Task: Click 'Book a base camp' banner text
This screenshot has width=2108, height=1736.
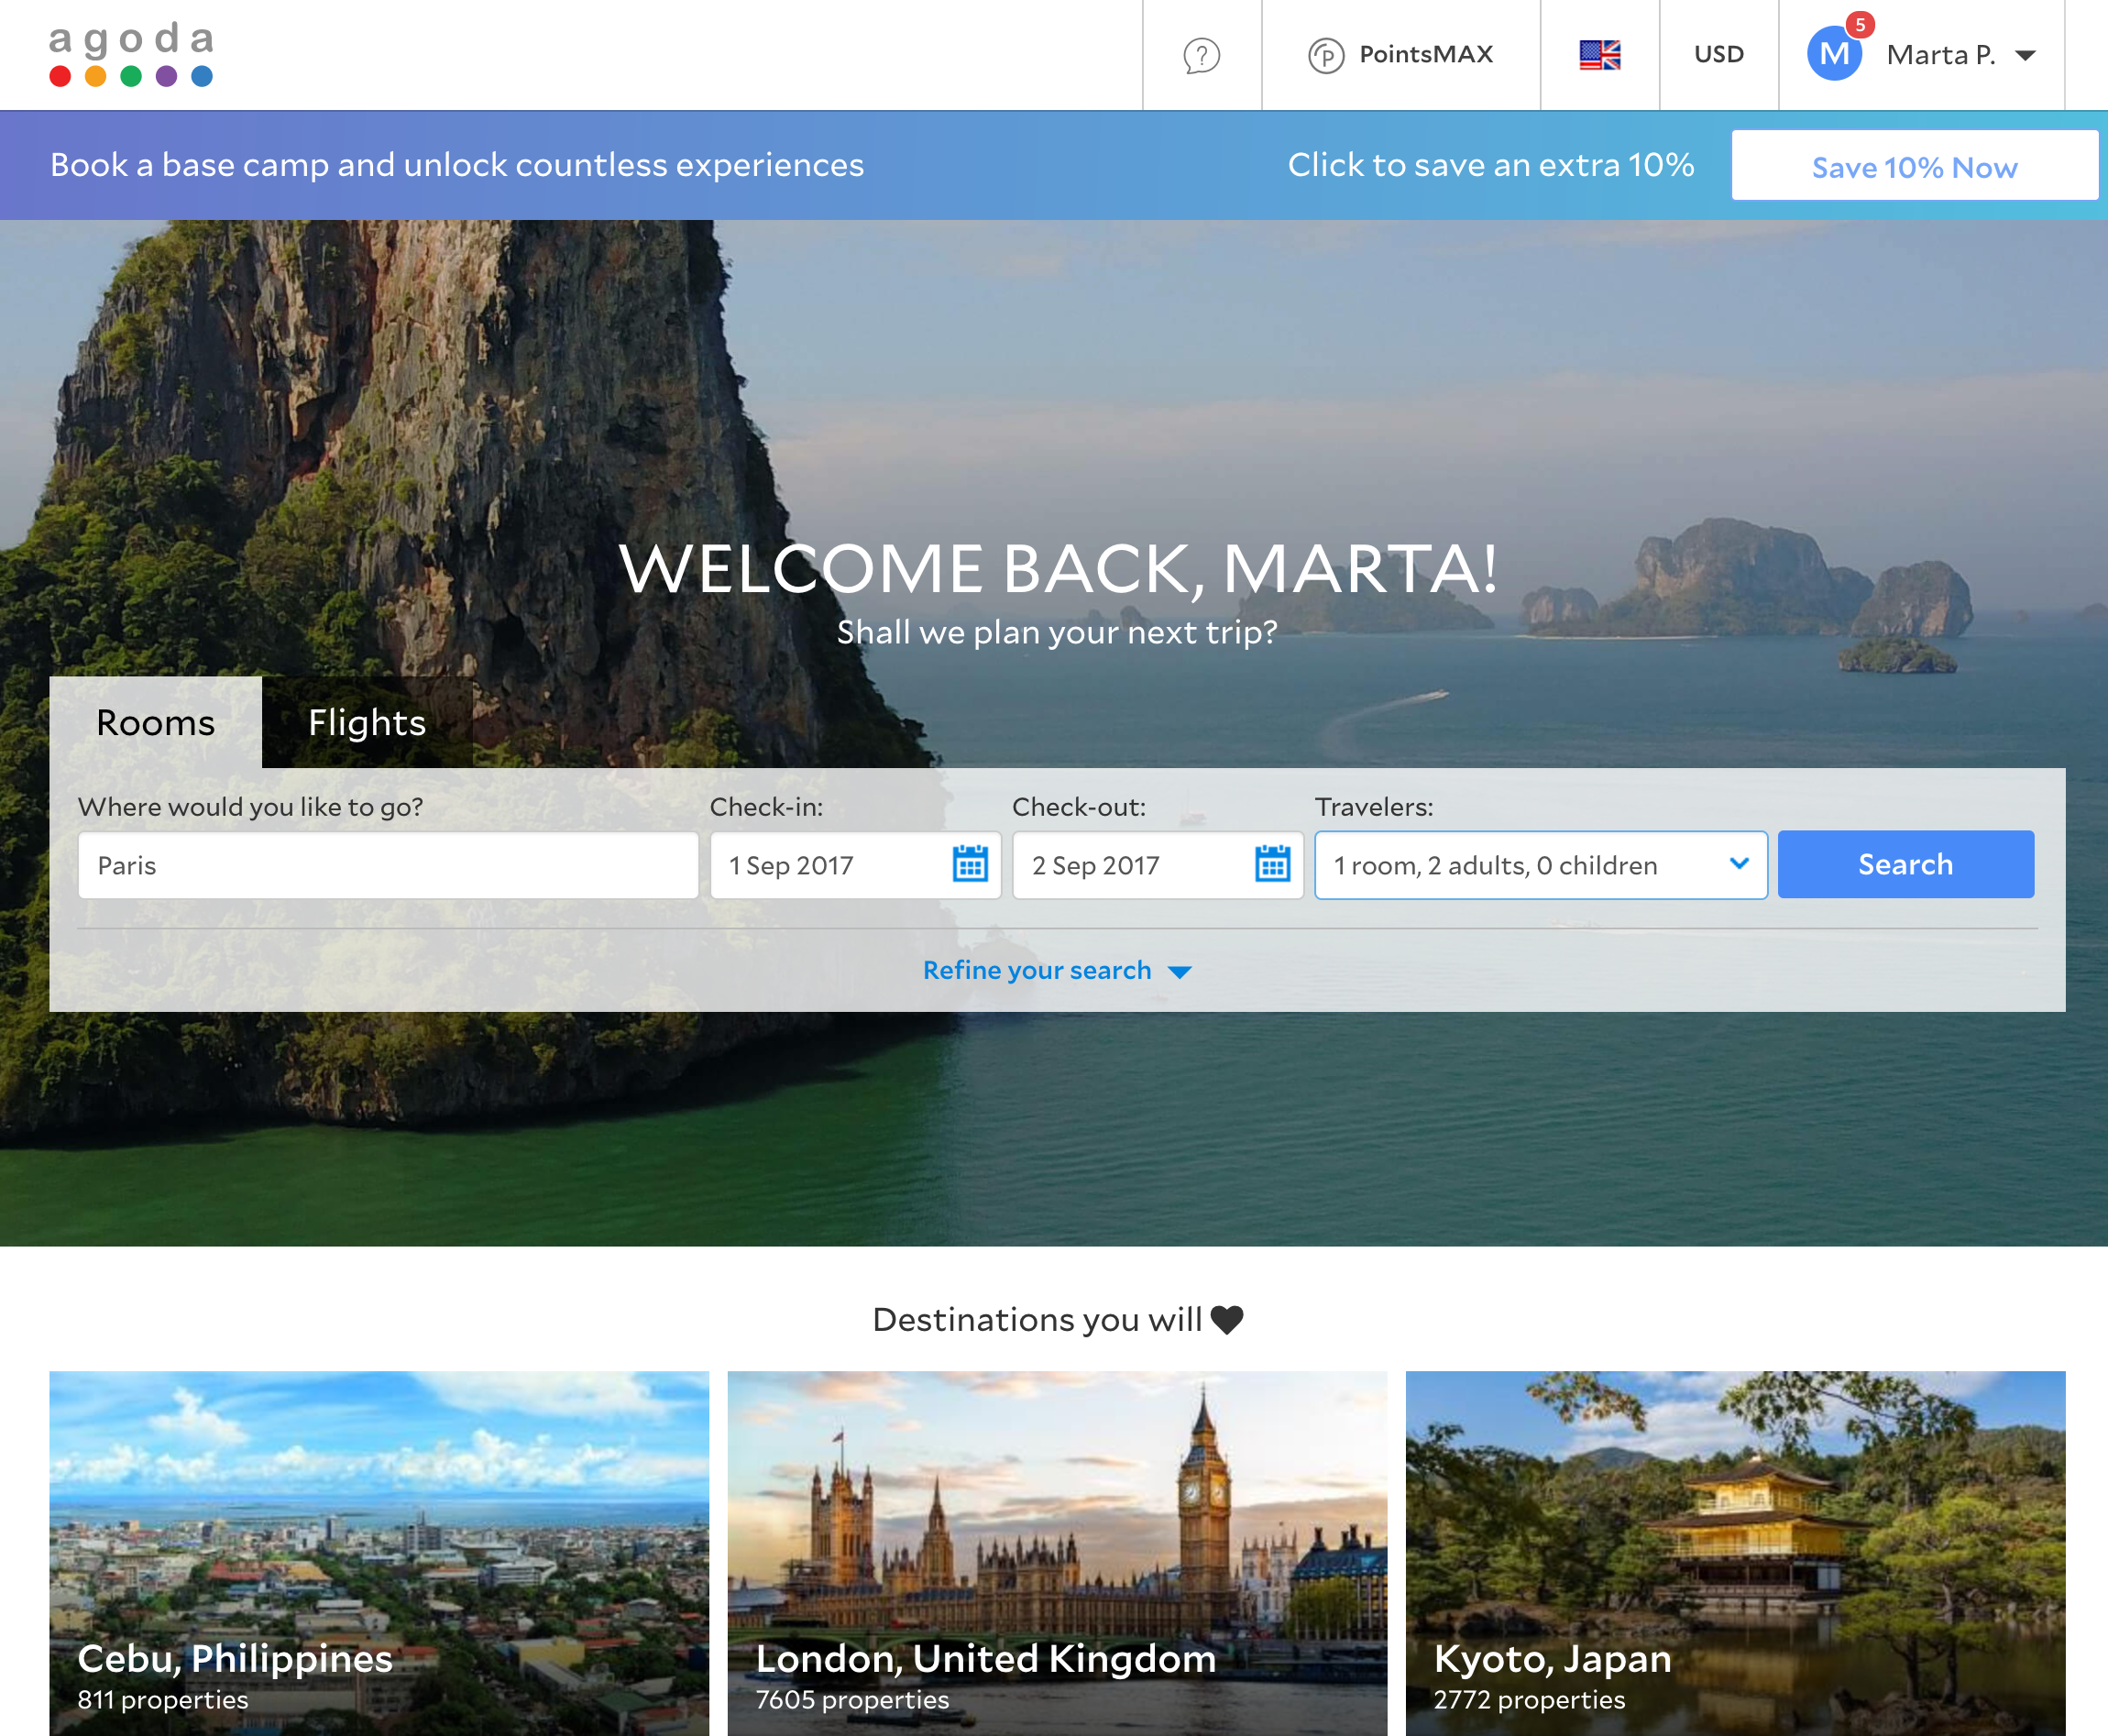Action: [457, 165]
